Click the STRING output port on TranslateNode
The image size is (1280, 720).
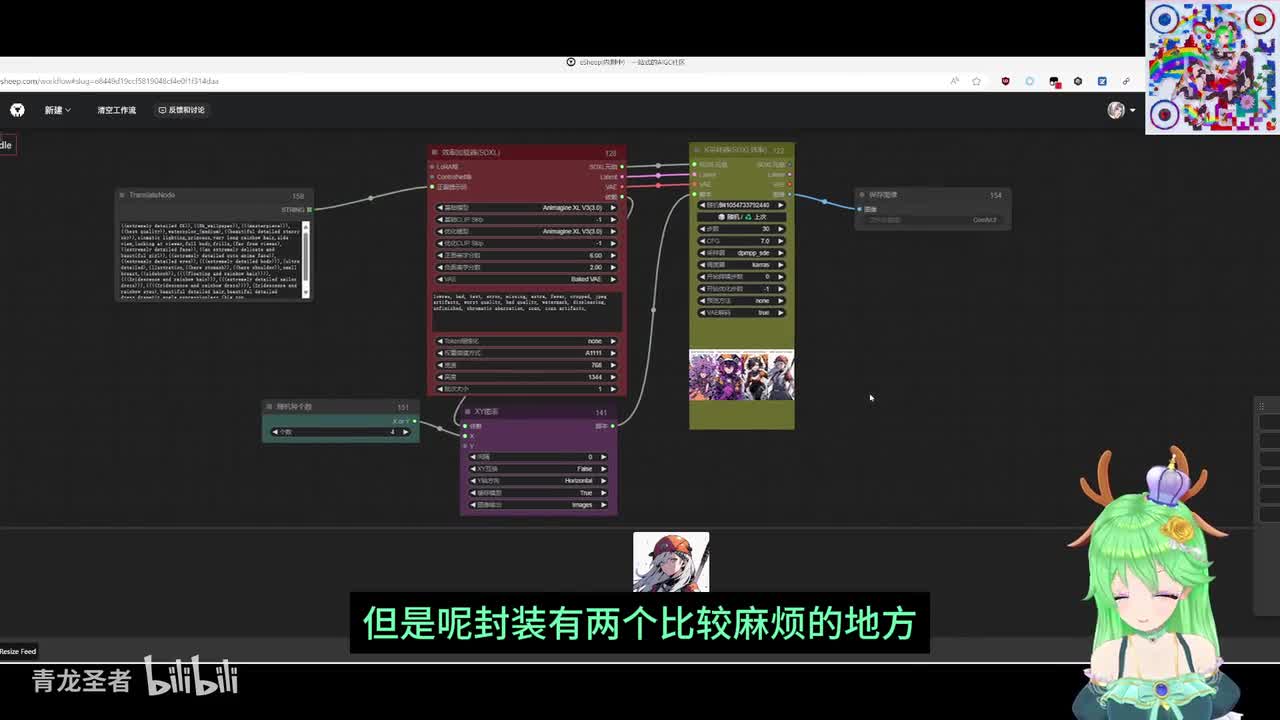(309, 210)
